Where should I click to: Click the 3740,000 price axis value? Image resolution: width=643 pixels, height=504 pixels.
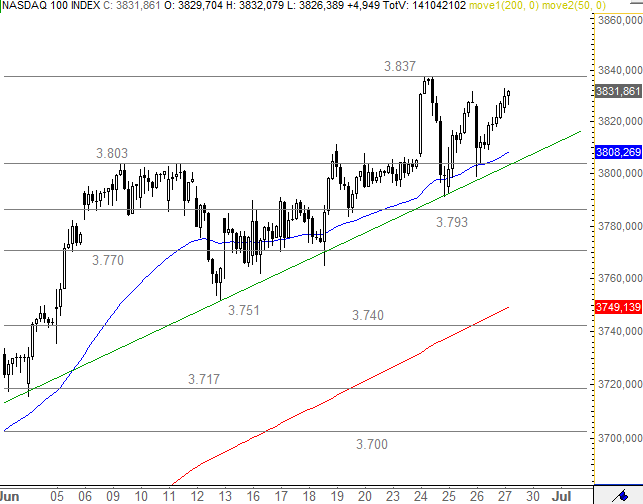tap(620, 331)
